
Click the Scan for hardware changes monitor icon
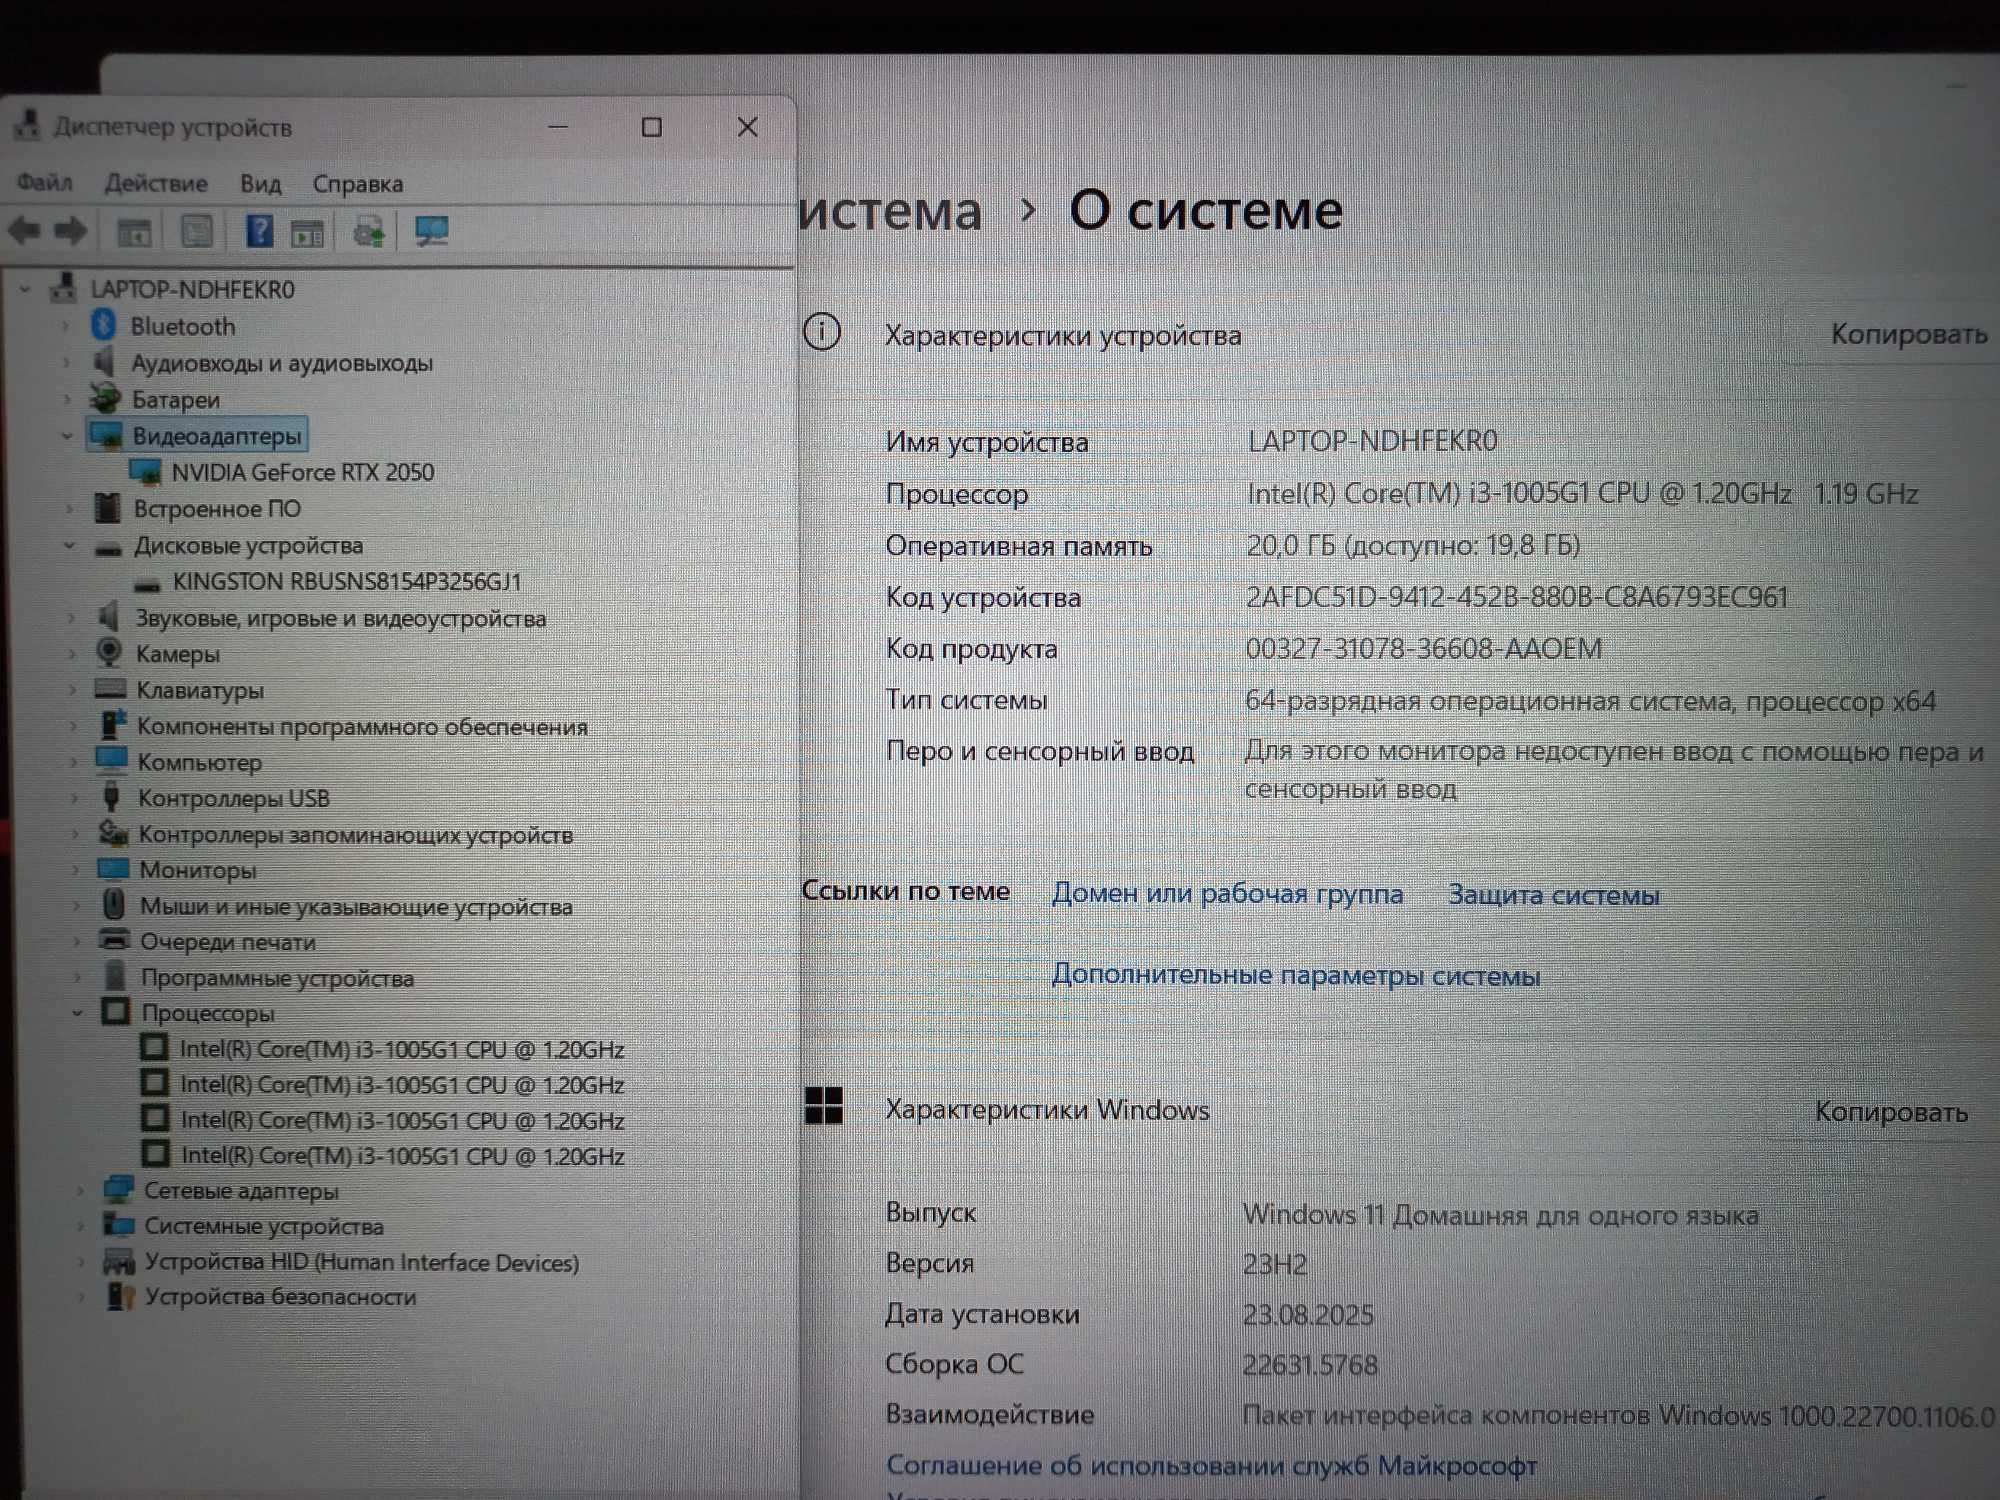click(x=432, y=231)
